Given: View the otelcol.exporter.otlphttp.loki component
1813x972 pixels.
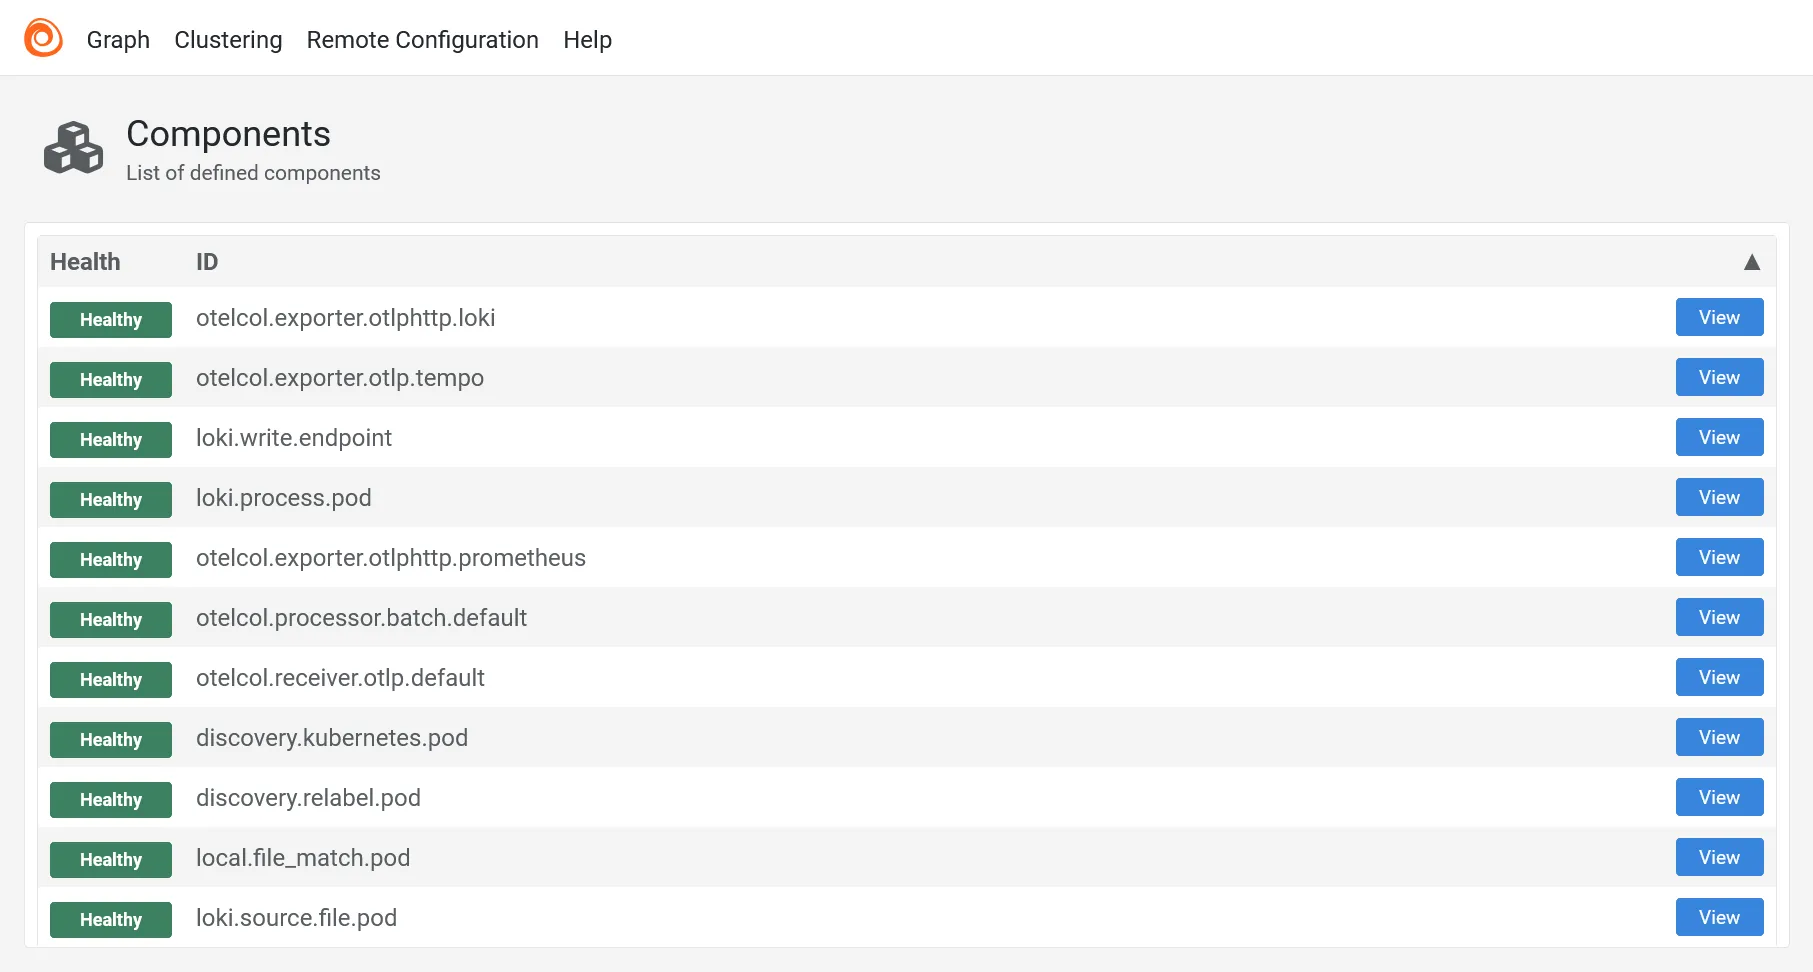Looking at the screenshot, I should point(1719,317).
